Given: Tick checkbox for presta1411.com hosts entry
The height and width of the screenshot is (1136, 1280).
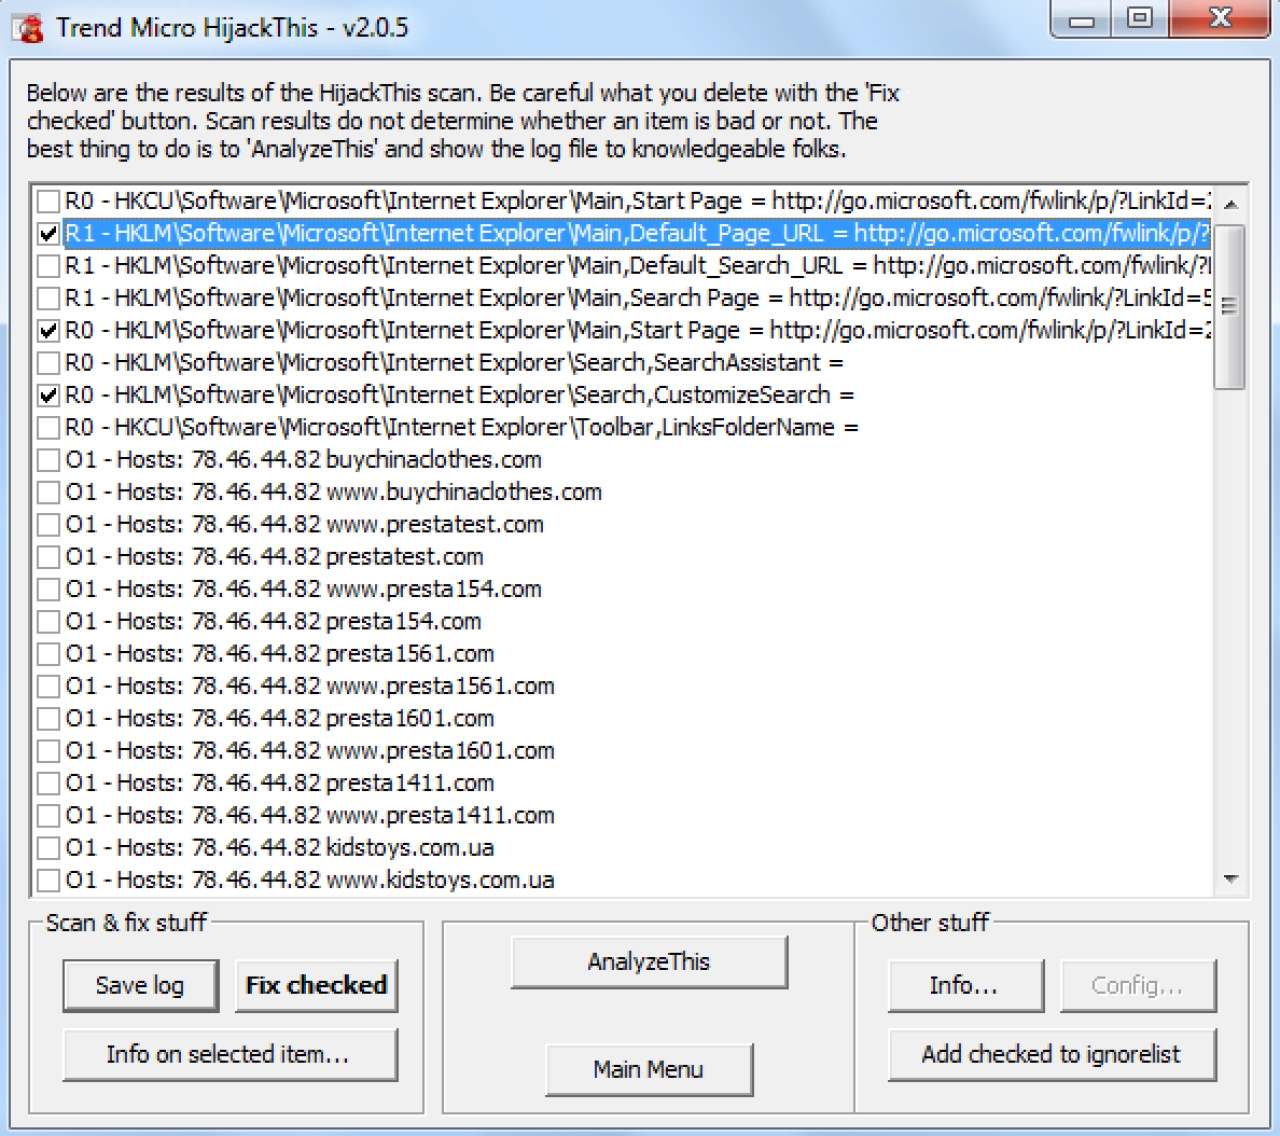Looking at the screenshot, I should (x=48, y=784).
